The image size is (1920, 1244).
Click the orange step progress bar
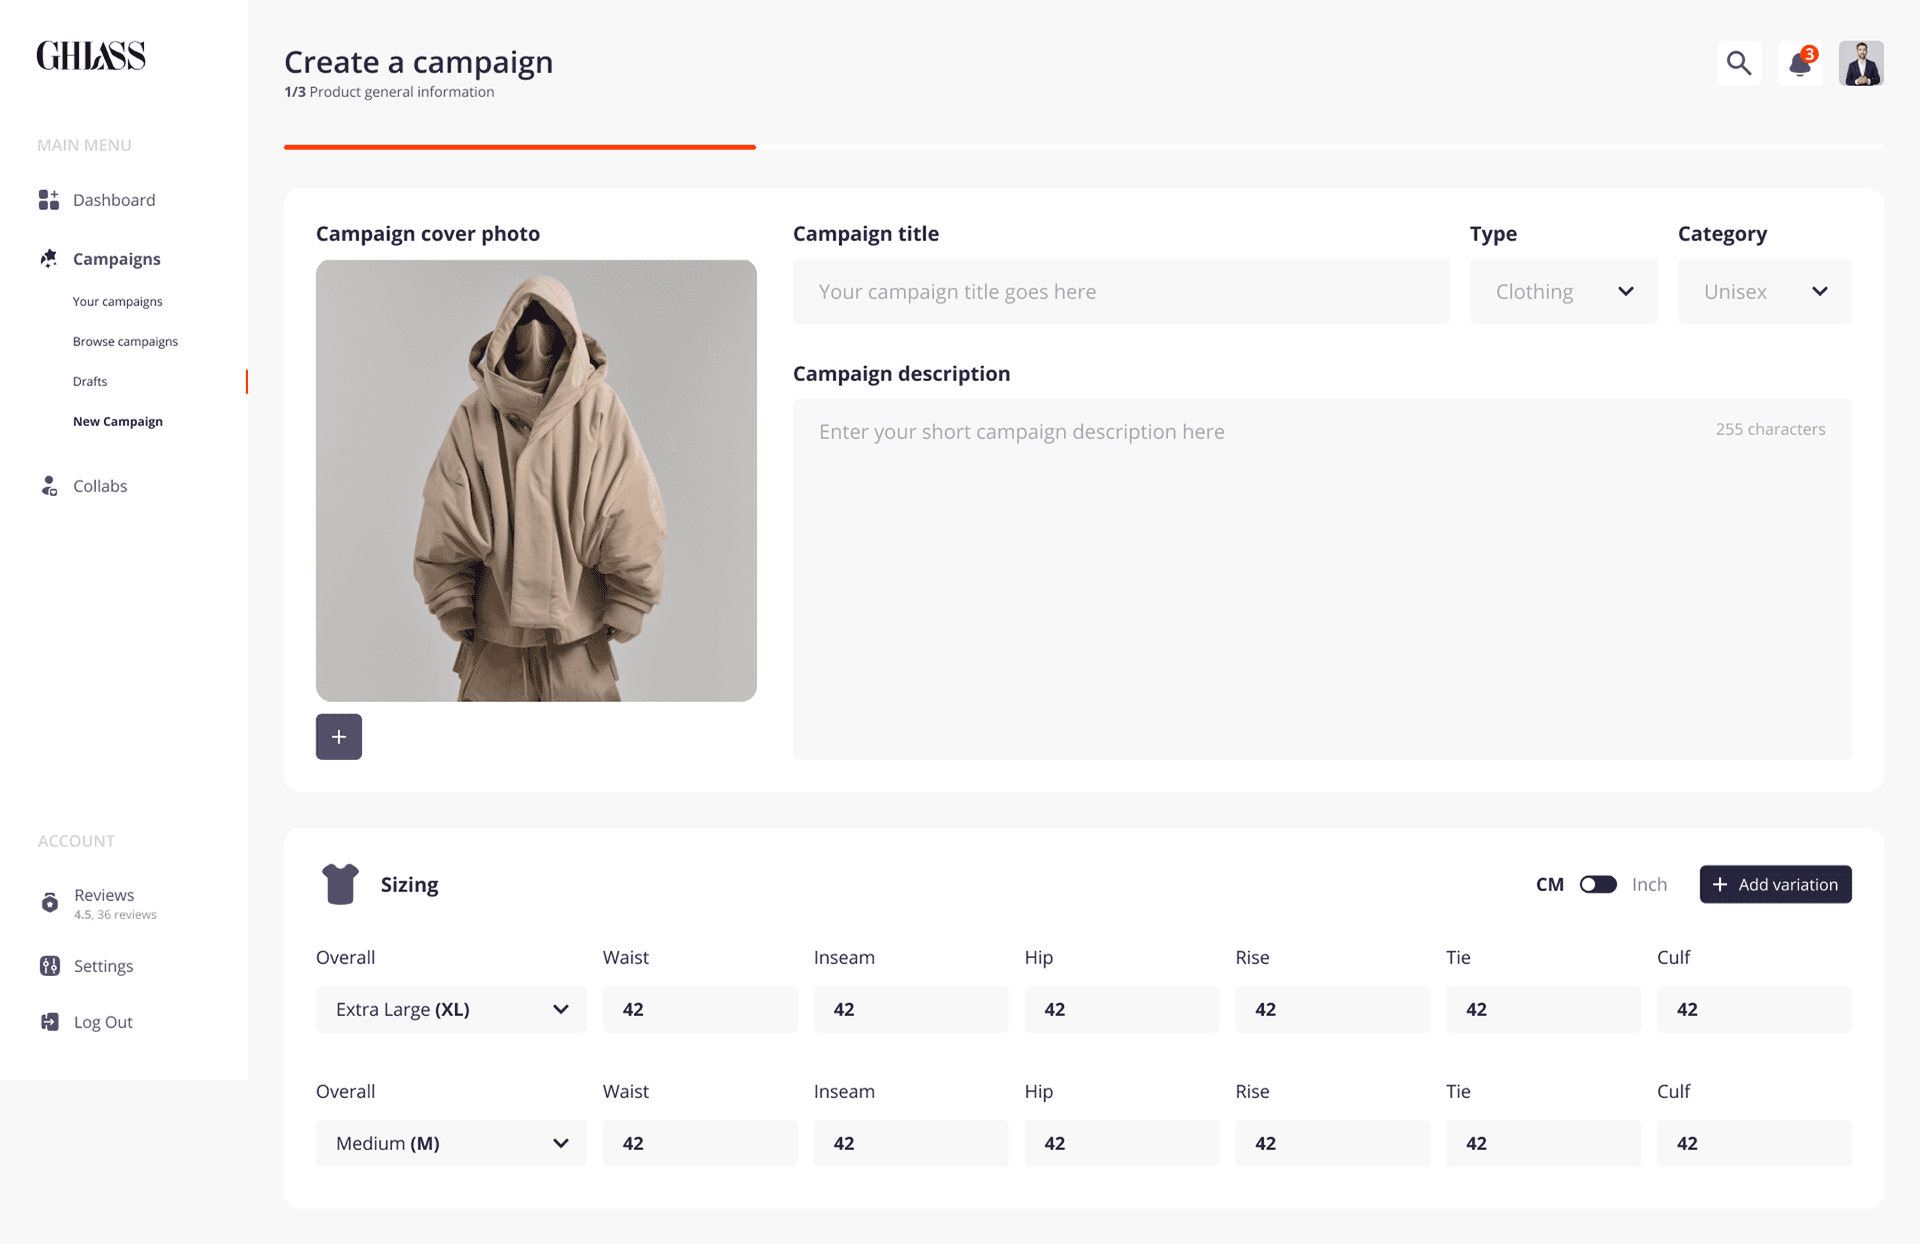click(519, 146)
